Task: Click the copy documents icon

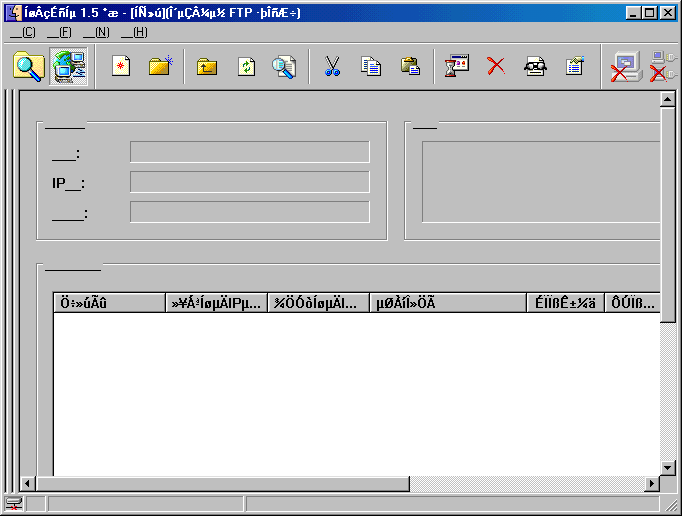Action: [x=371, y=67]
